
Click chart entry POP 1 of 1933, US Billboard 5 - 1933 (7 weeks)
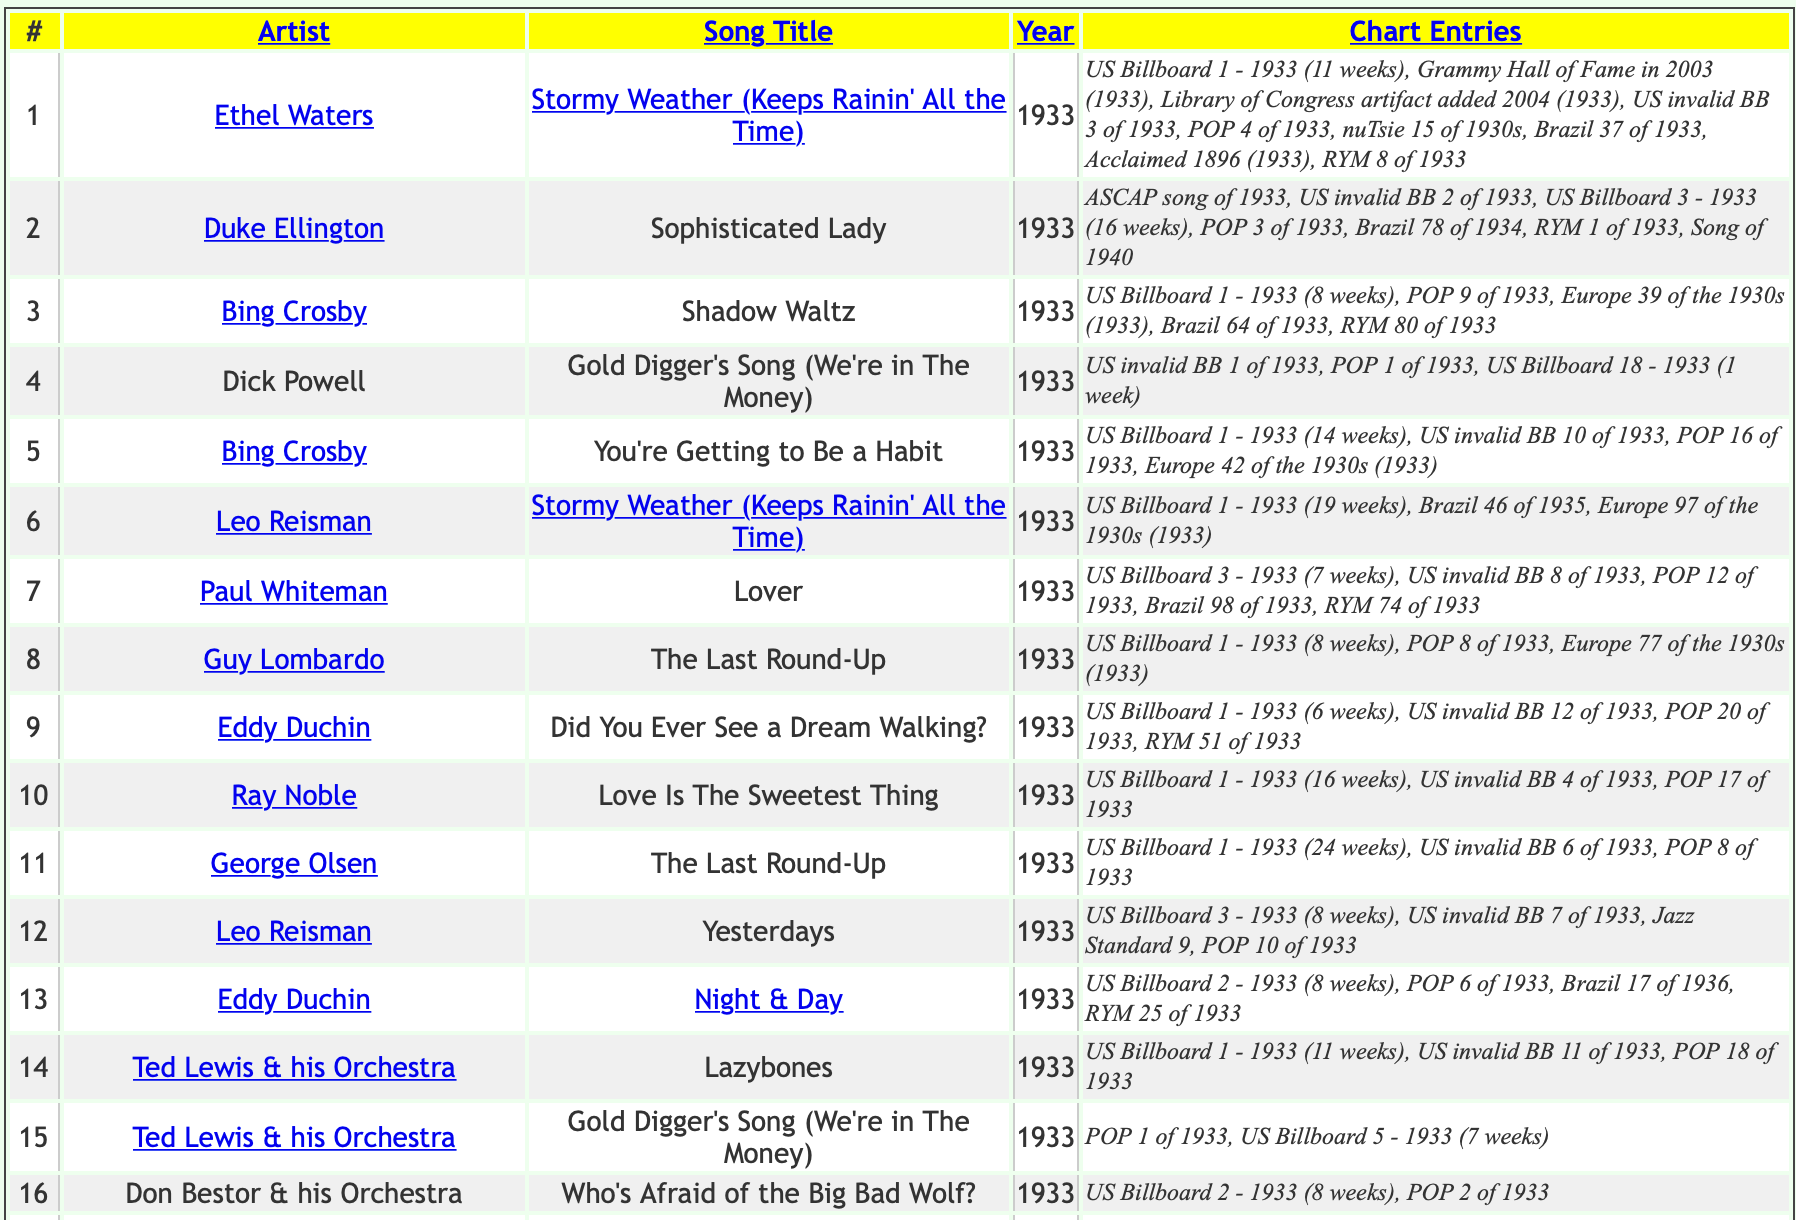[1317, 1137]
